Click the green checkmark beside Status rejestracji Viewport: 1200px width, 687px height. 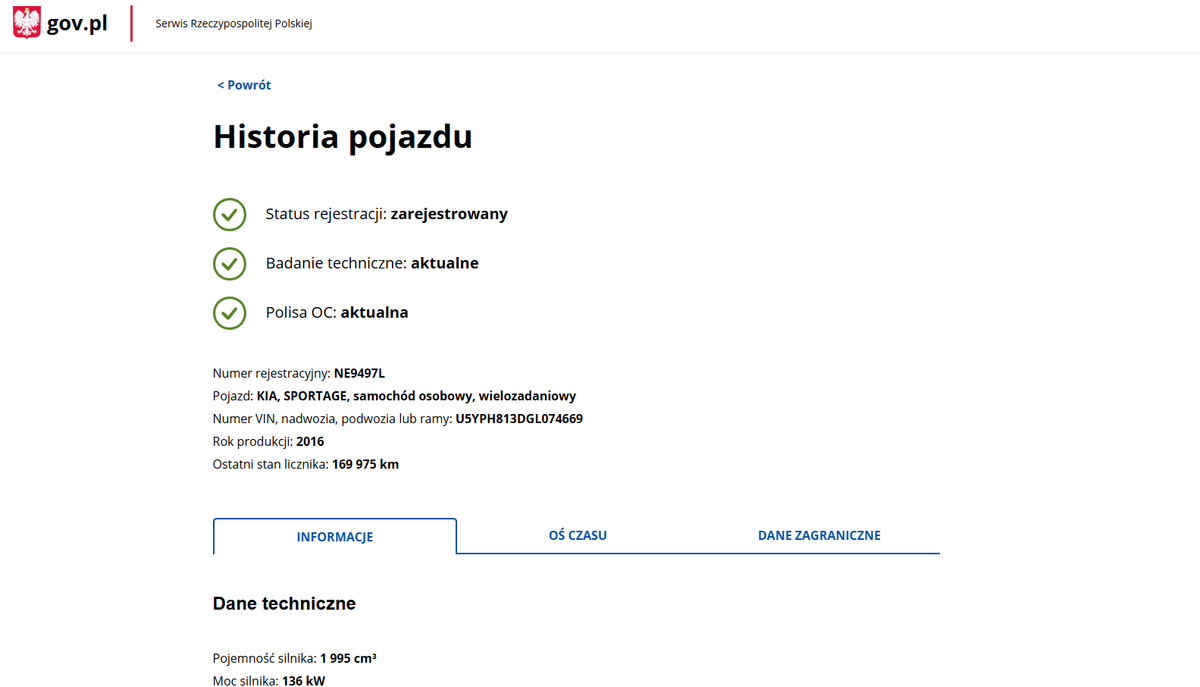[x=229, y=214]
